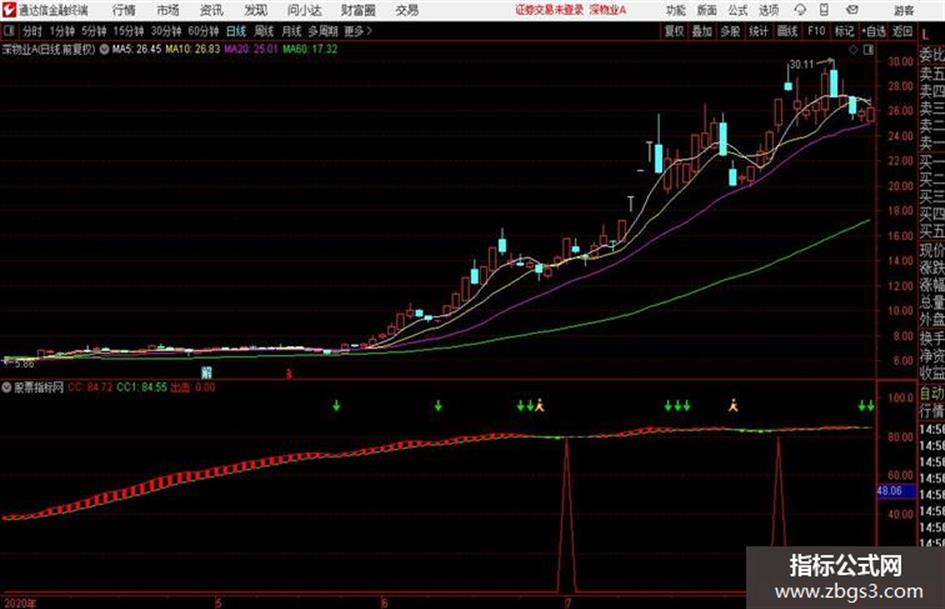Switch to the 多周期 multi-period tab
The width and height of the screenshot is (945, 609).
323,31
